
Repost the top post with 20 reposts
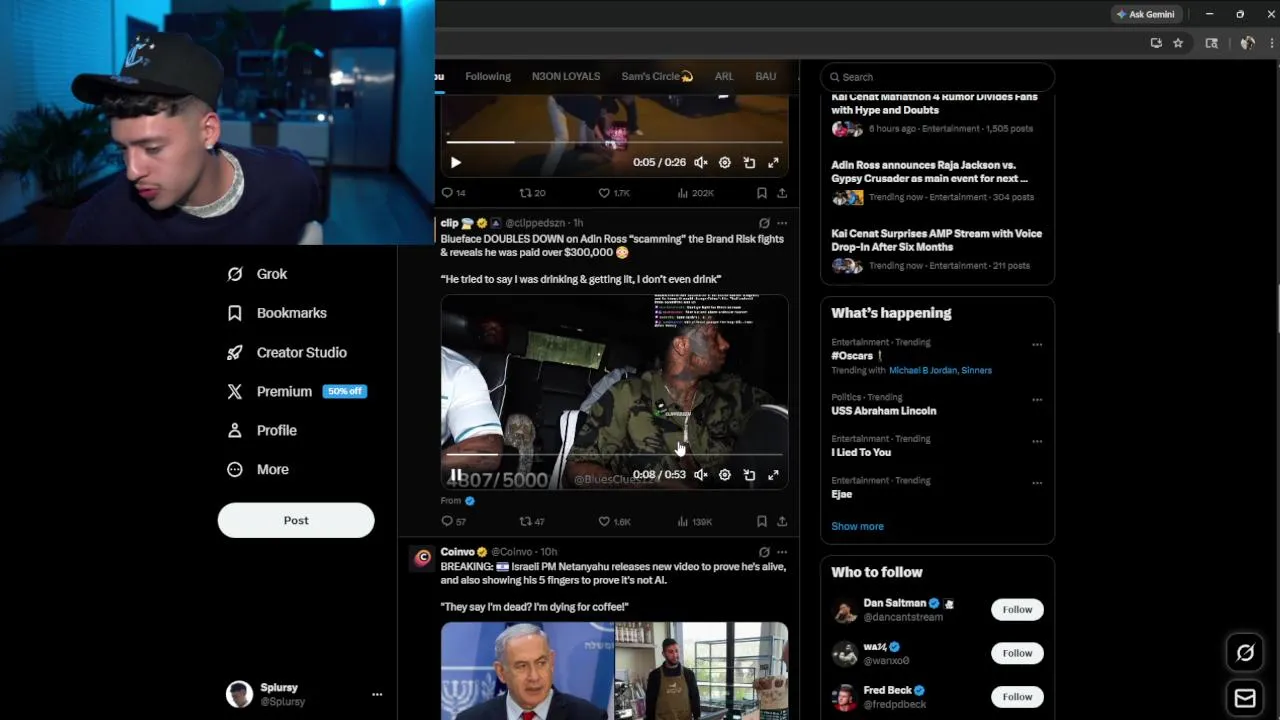(x=532, y=193)
